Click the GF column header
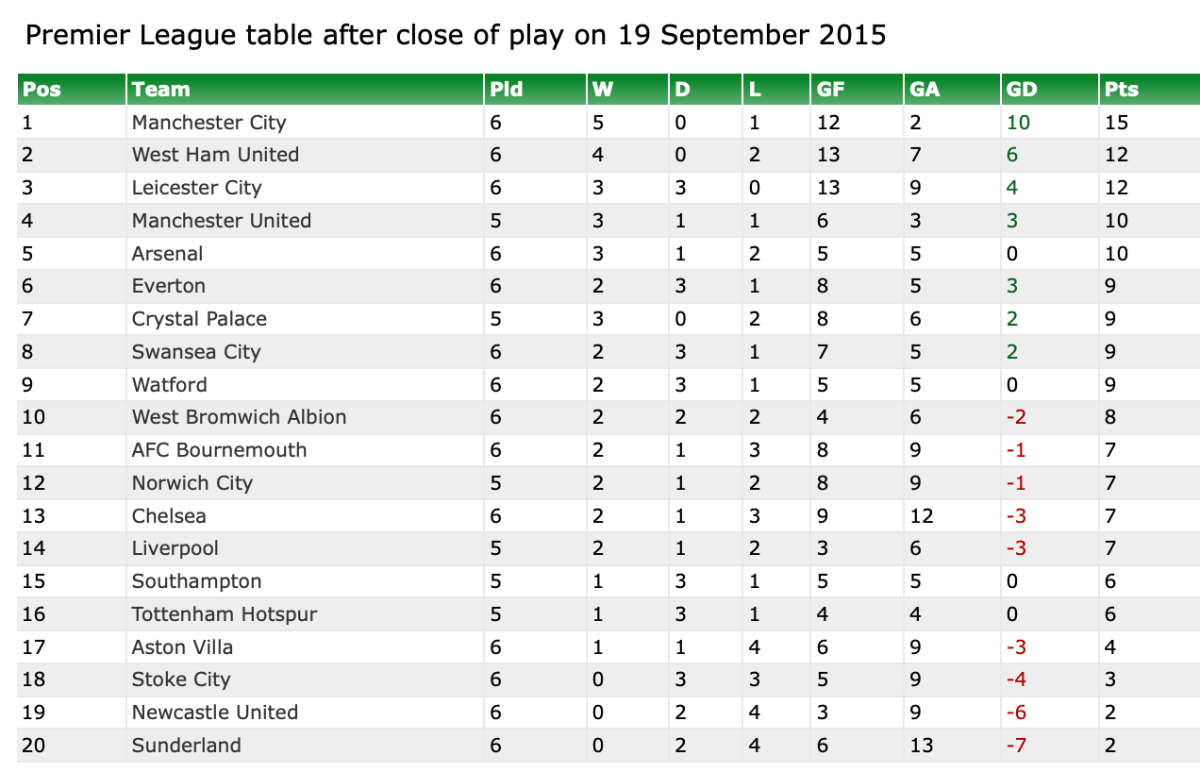This screenshot has height=772, width=1200. [831, 89]
